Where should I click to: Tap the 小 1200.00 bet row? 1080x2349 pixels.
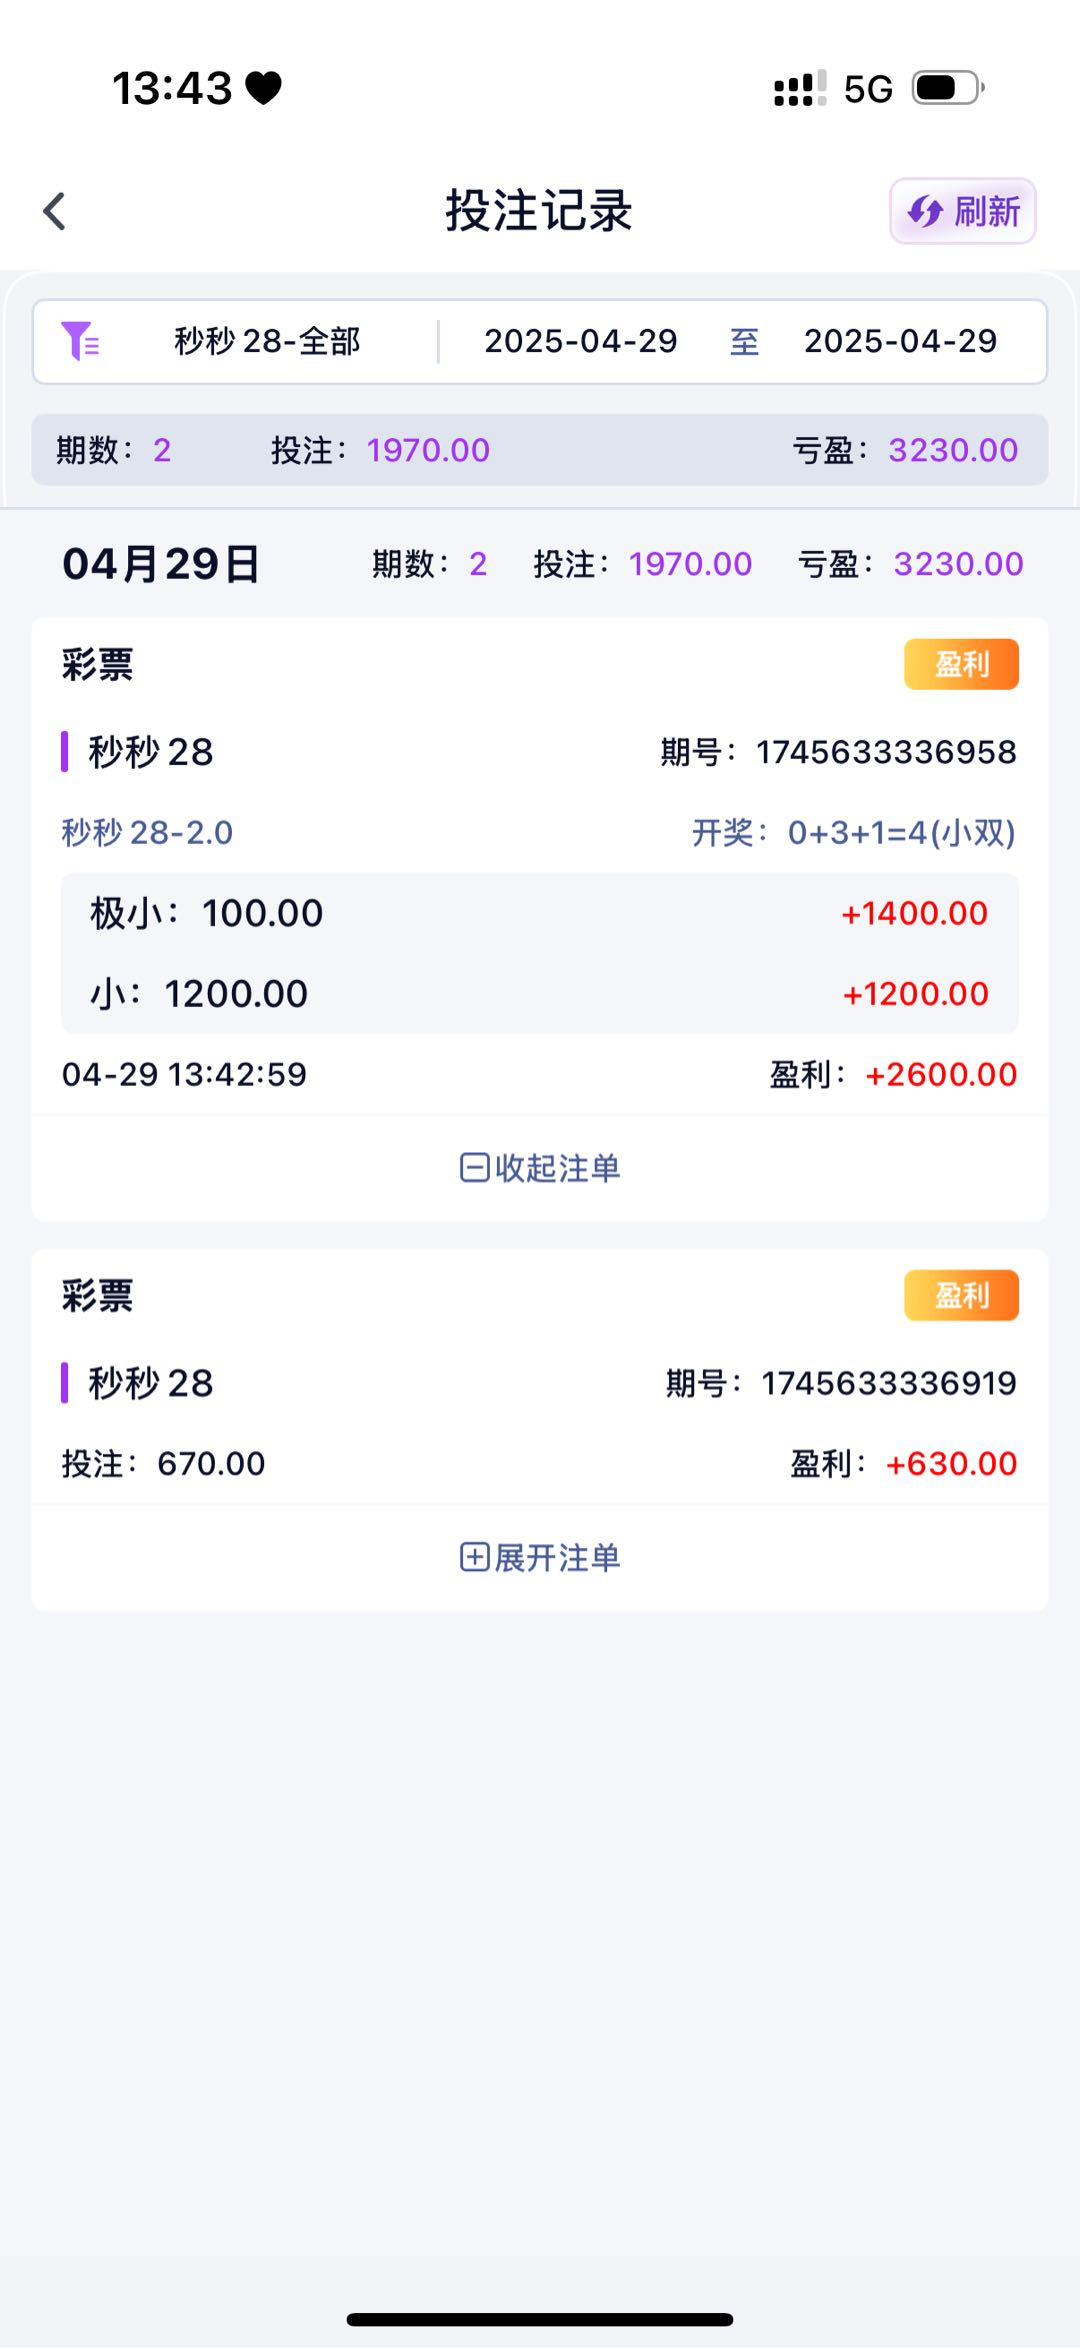tap(539, 994)
